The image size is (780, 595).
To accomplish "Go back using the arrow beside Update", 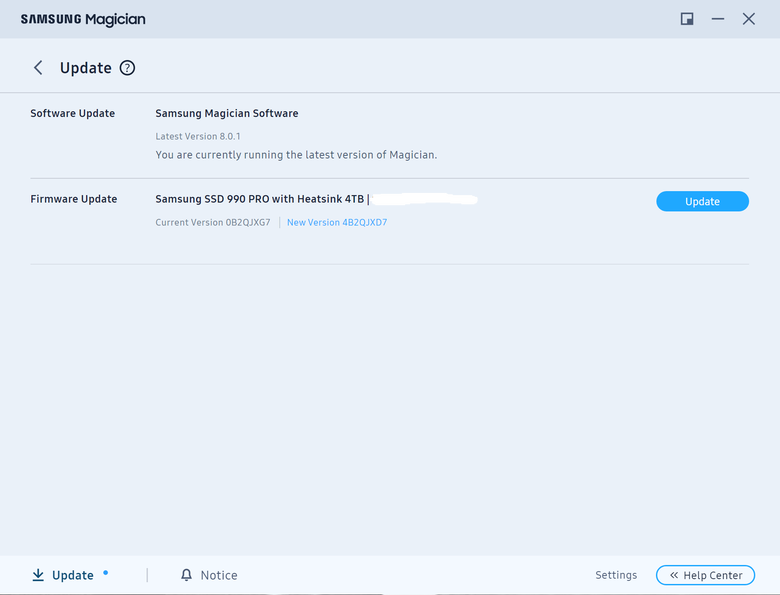I will (x=38, y=68).
